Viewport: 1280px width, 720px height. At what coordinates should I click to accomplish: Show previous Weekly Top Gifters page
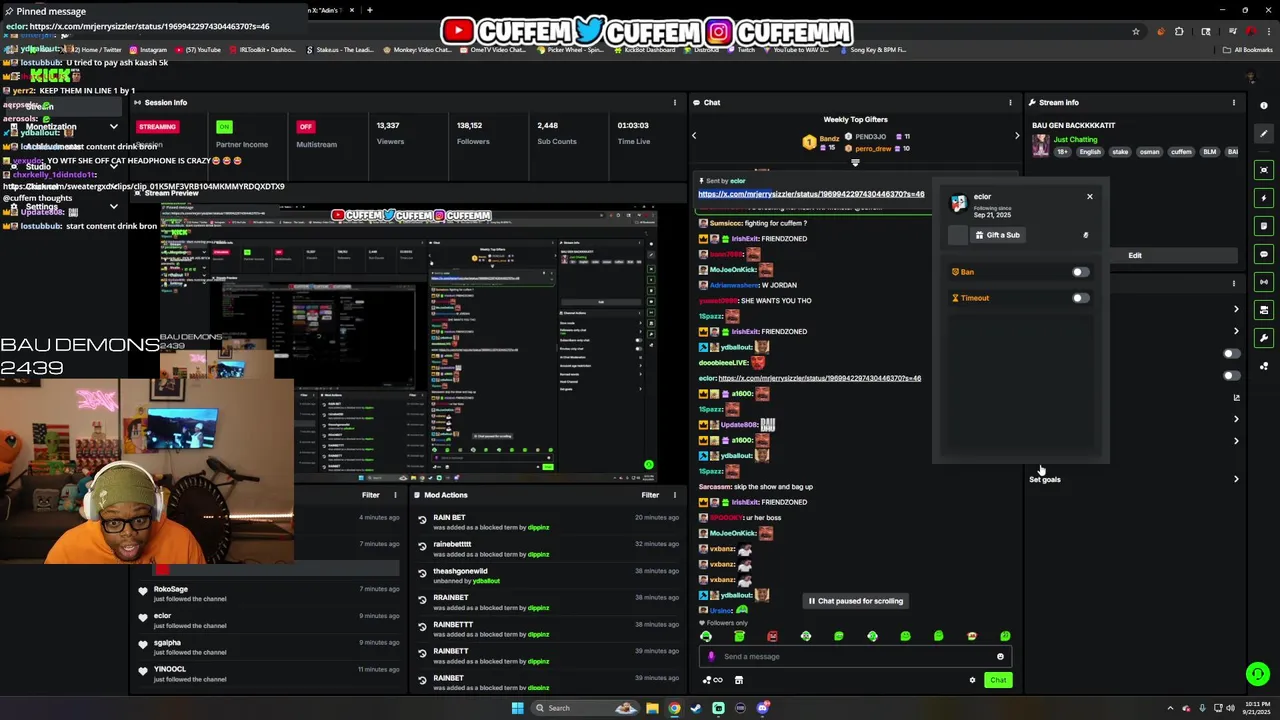tap(694, 136)
